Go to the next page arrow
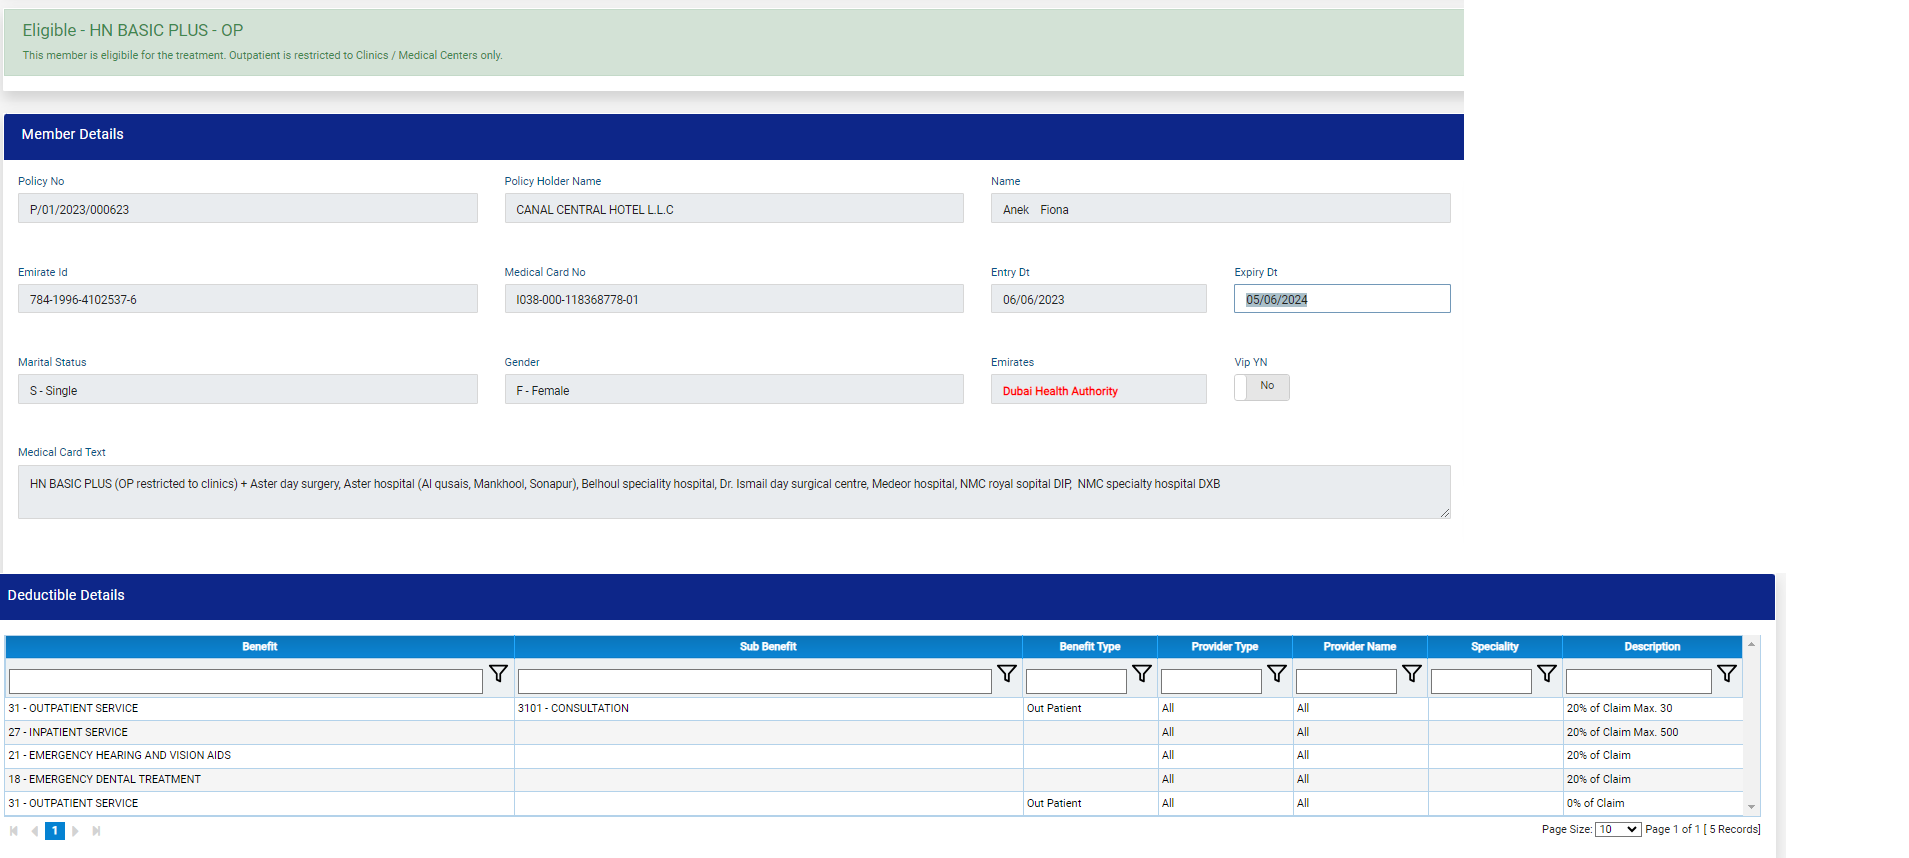The image size is (1909, 858). (76, 831)
